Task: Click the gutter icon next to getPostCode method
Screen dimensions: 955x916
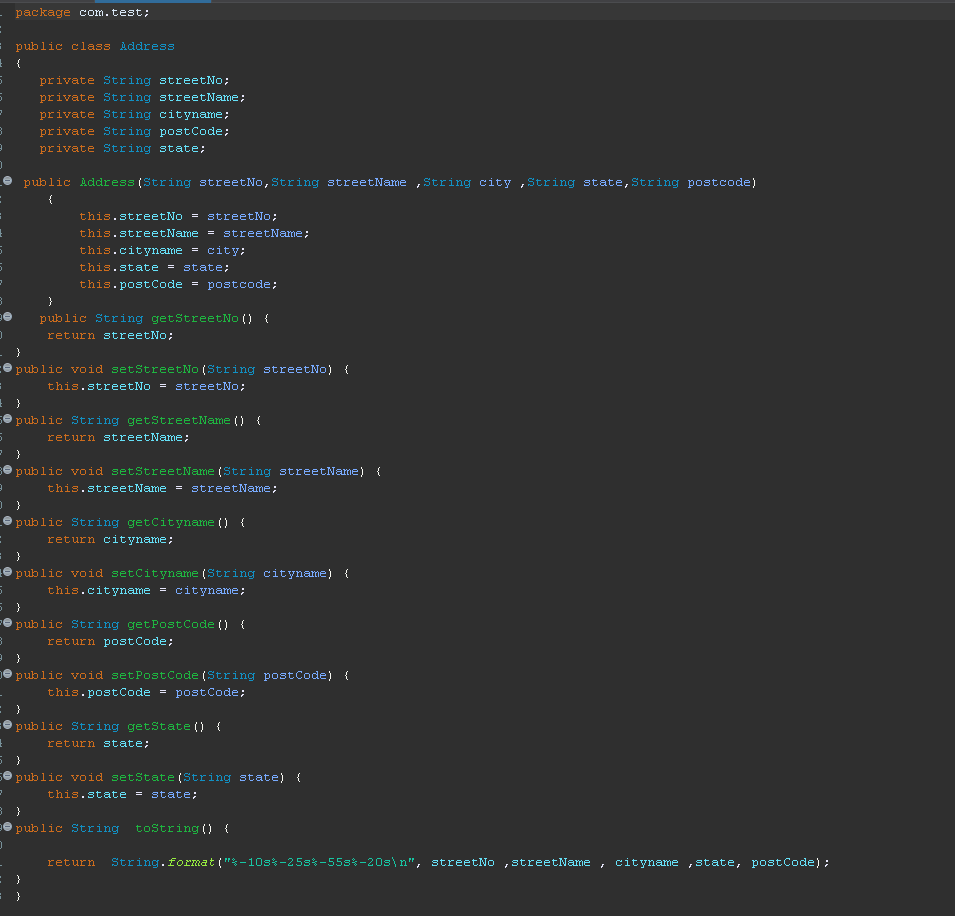Action: [8, 623]
